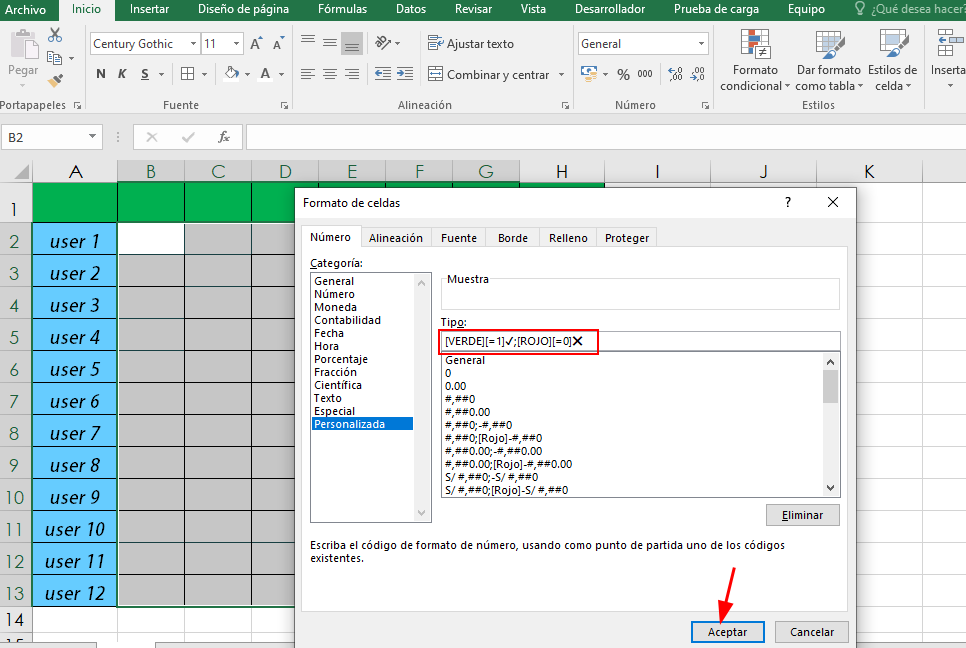Switch to the Alineación dialog tab
Viewport: 966px width, 648px height.
tap(396, 238)
